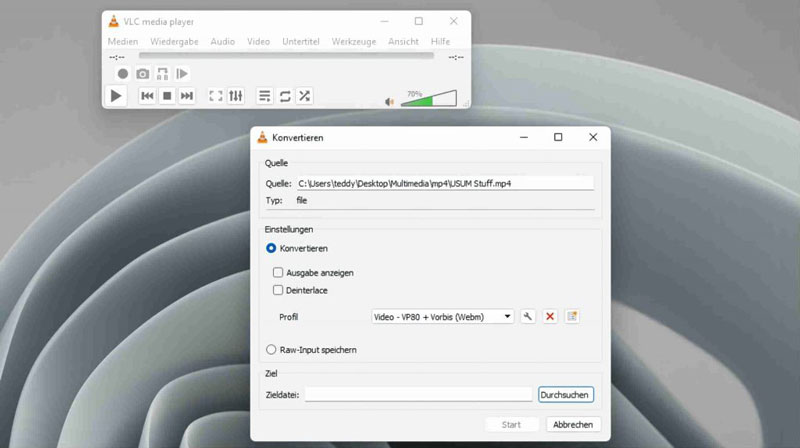Click VLC cone icon in player title bar

(x=113, y=21)
